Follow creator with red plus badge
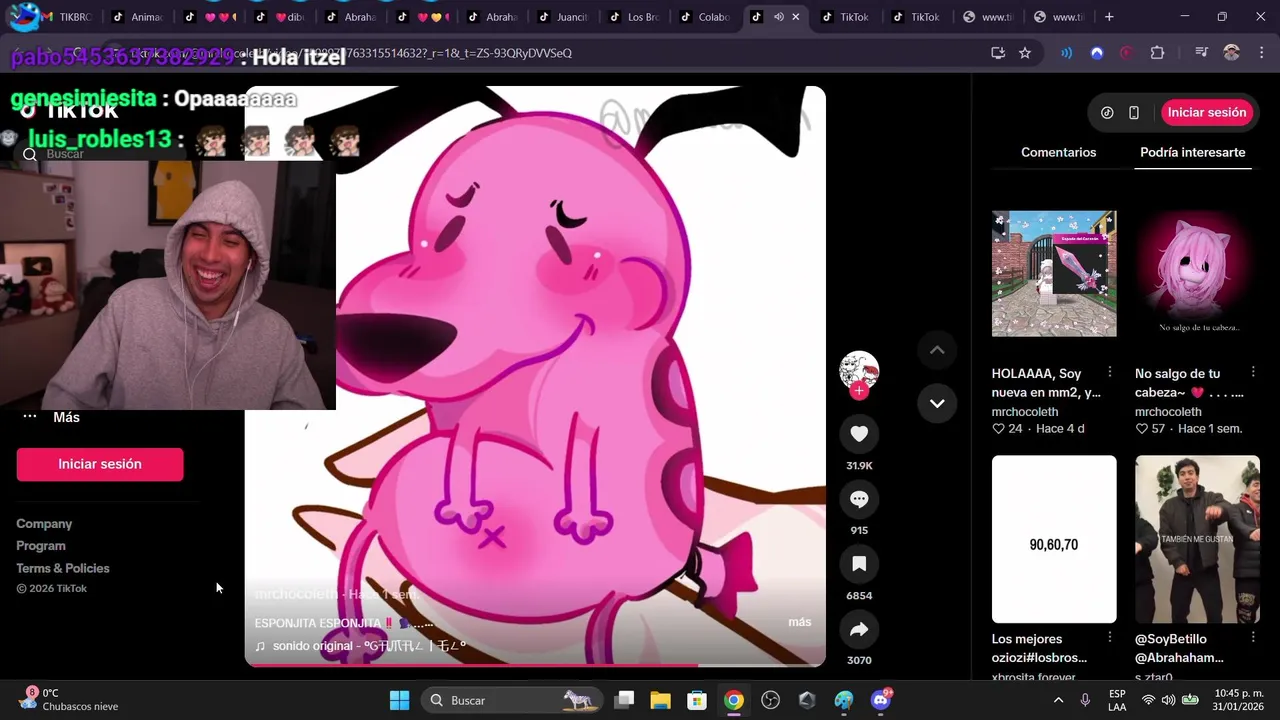 (x=859, y=391)
